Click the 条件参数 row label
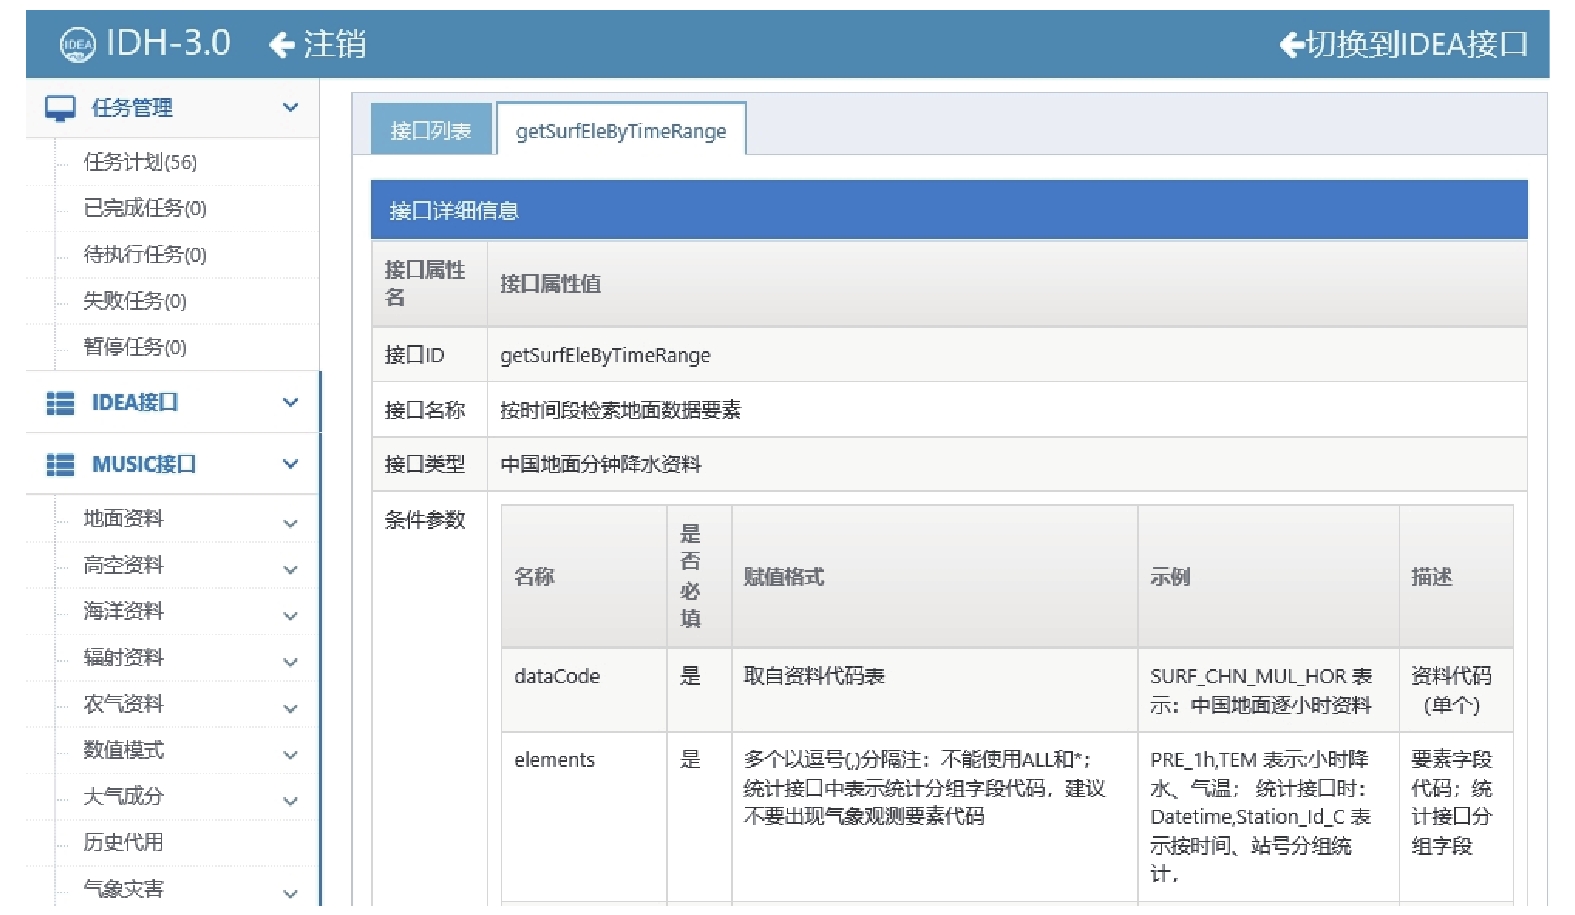 (x=425, y=520)
